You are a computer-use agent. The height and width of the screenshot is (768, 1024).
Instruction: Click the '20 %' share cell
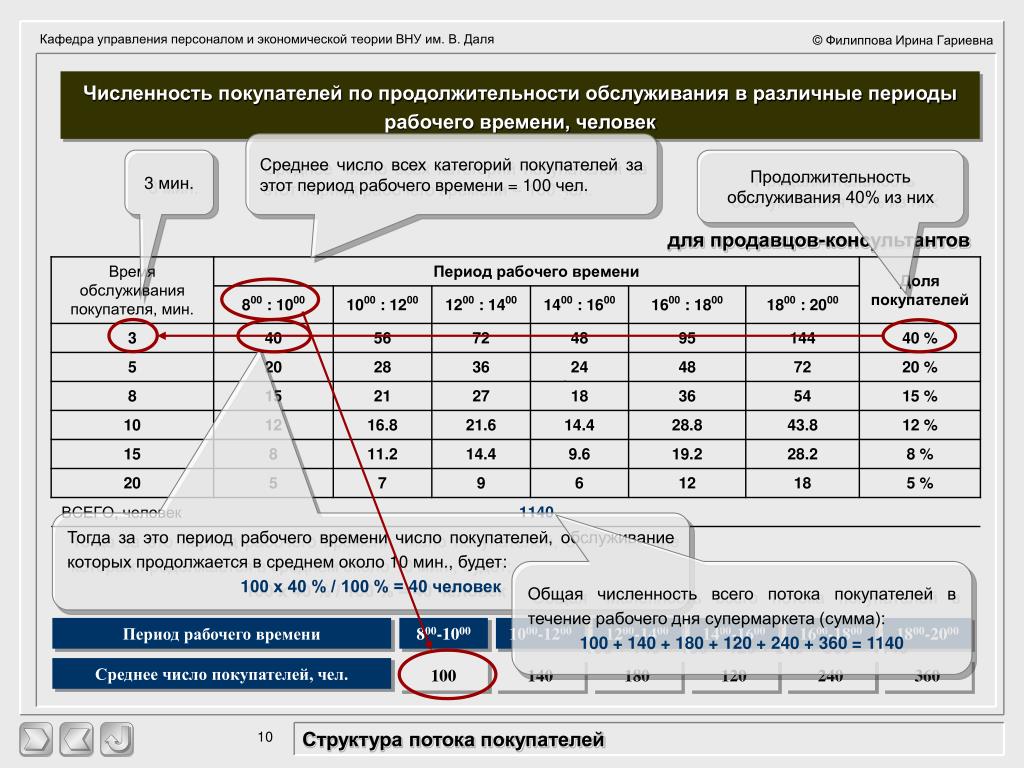(x=920, y=367)
